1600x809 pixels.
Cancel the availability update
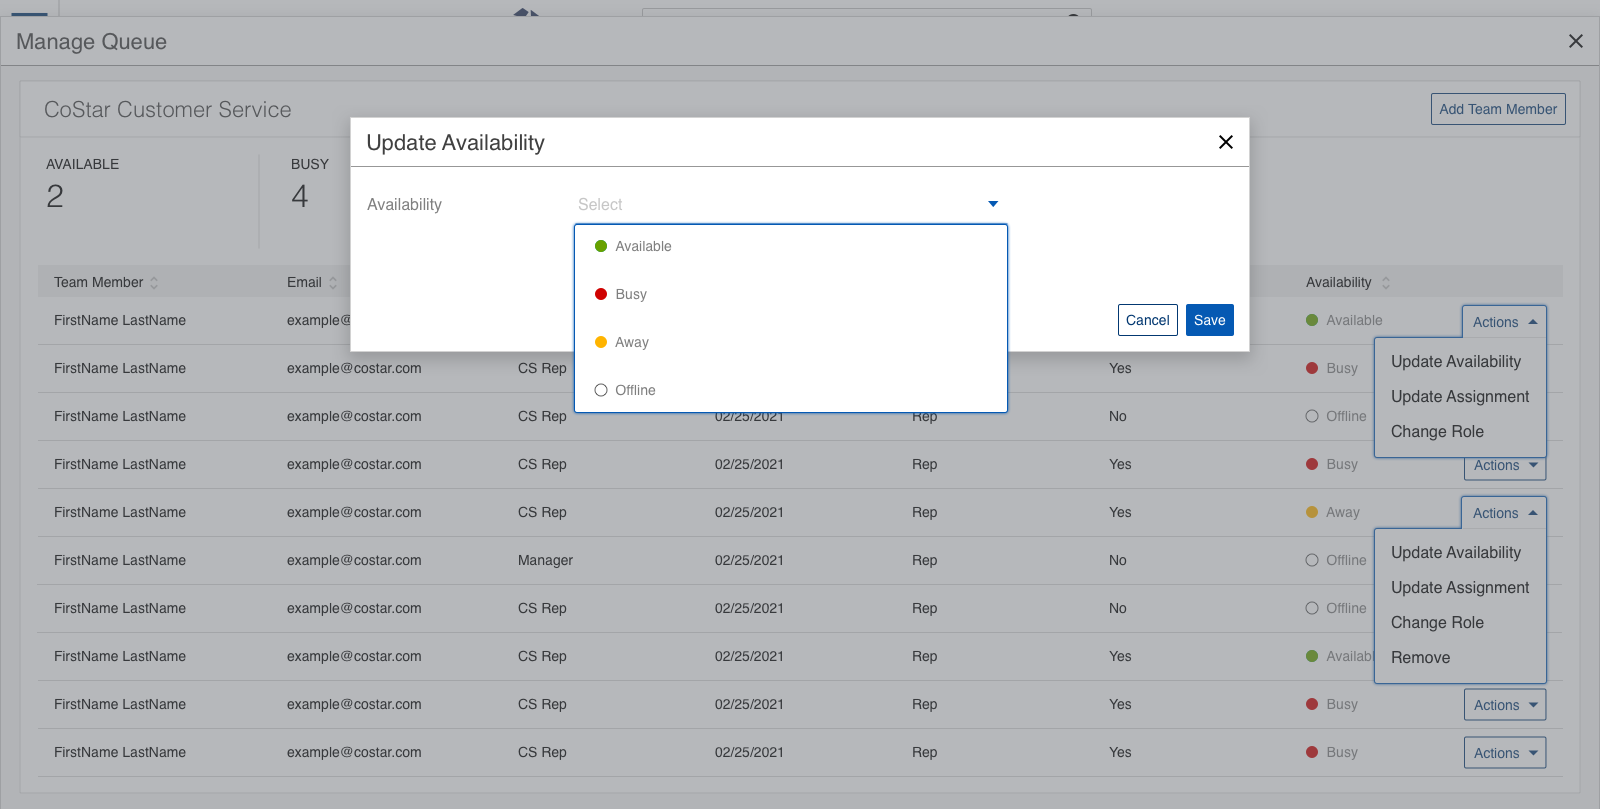click(1147, 320)
